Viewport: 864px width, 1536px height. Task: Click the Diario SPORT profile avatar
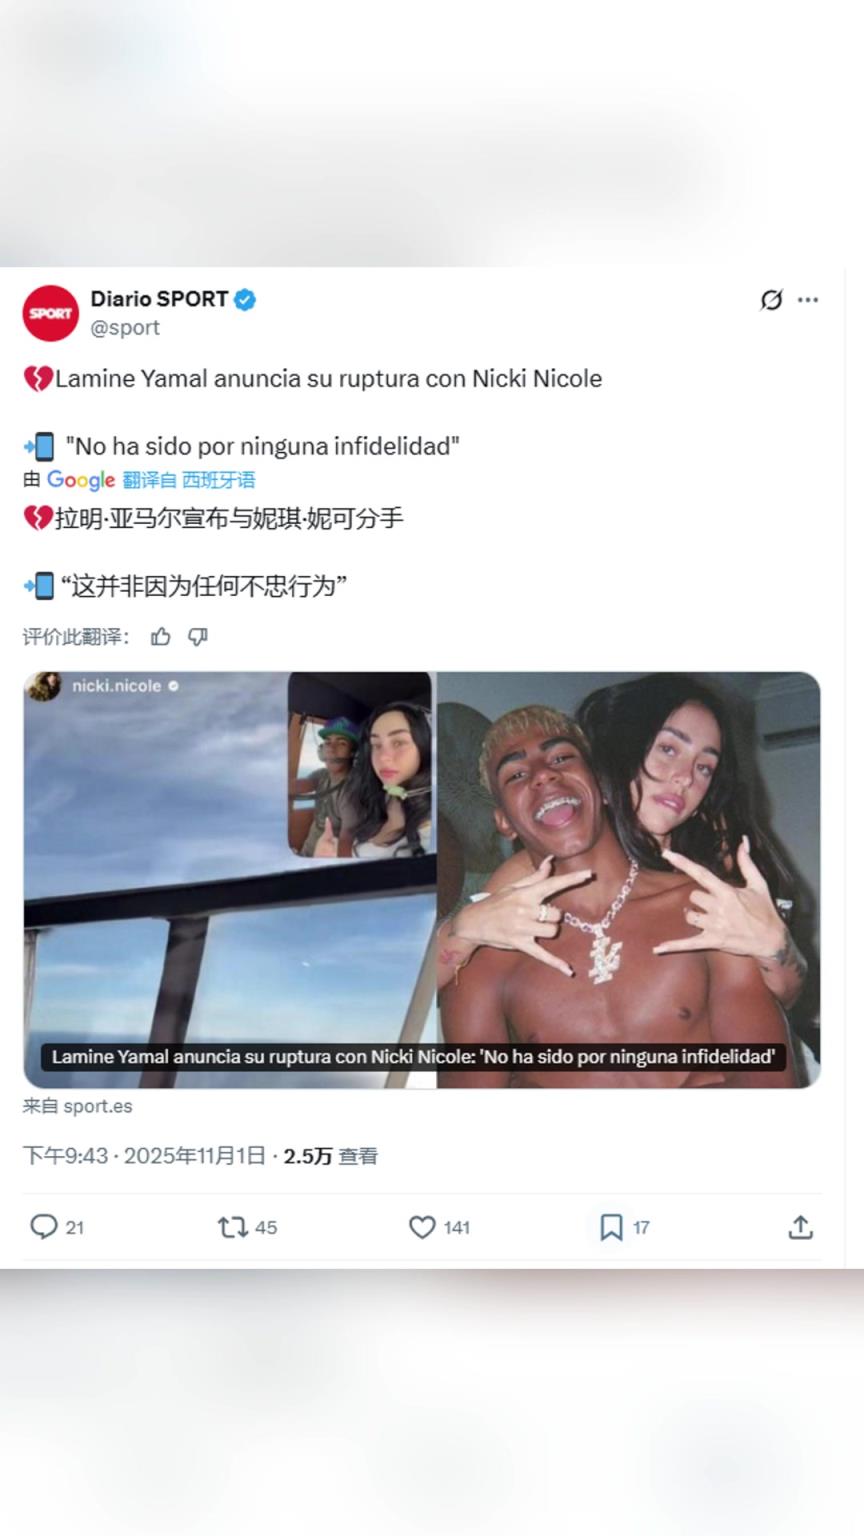pyautogui.click(x=50, y=313)
